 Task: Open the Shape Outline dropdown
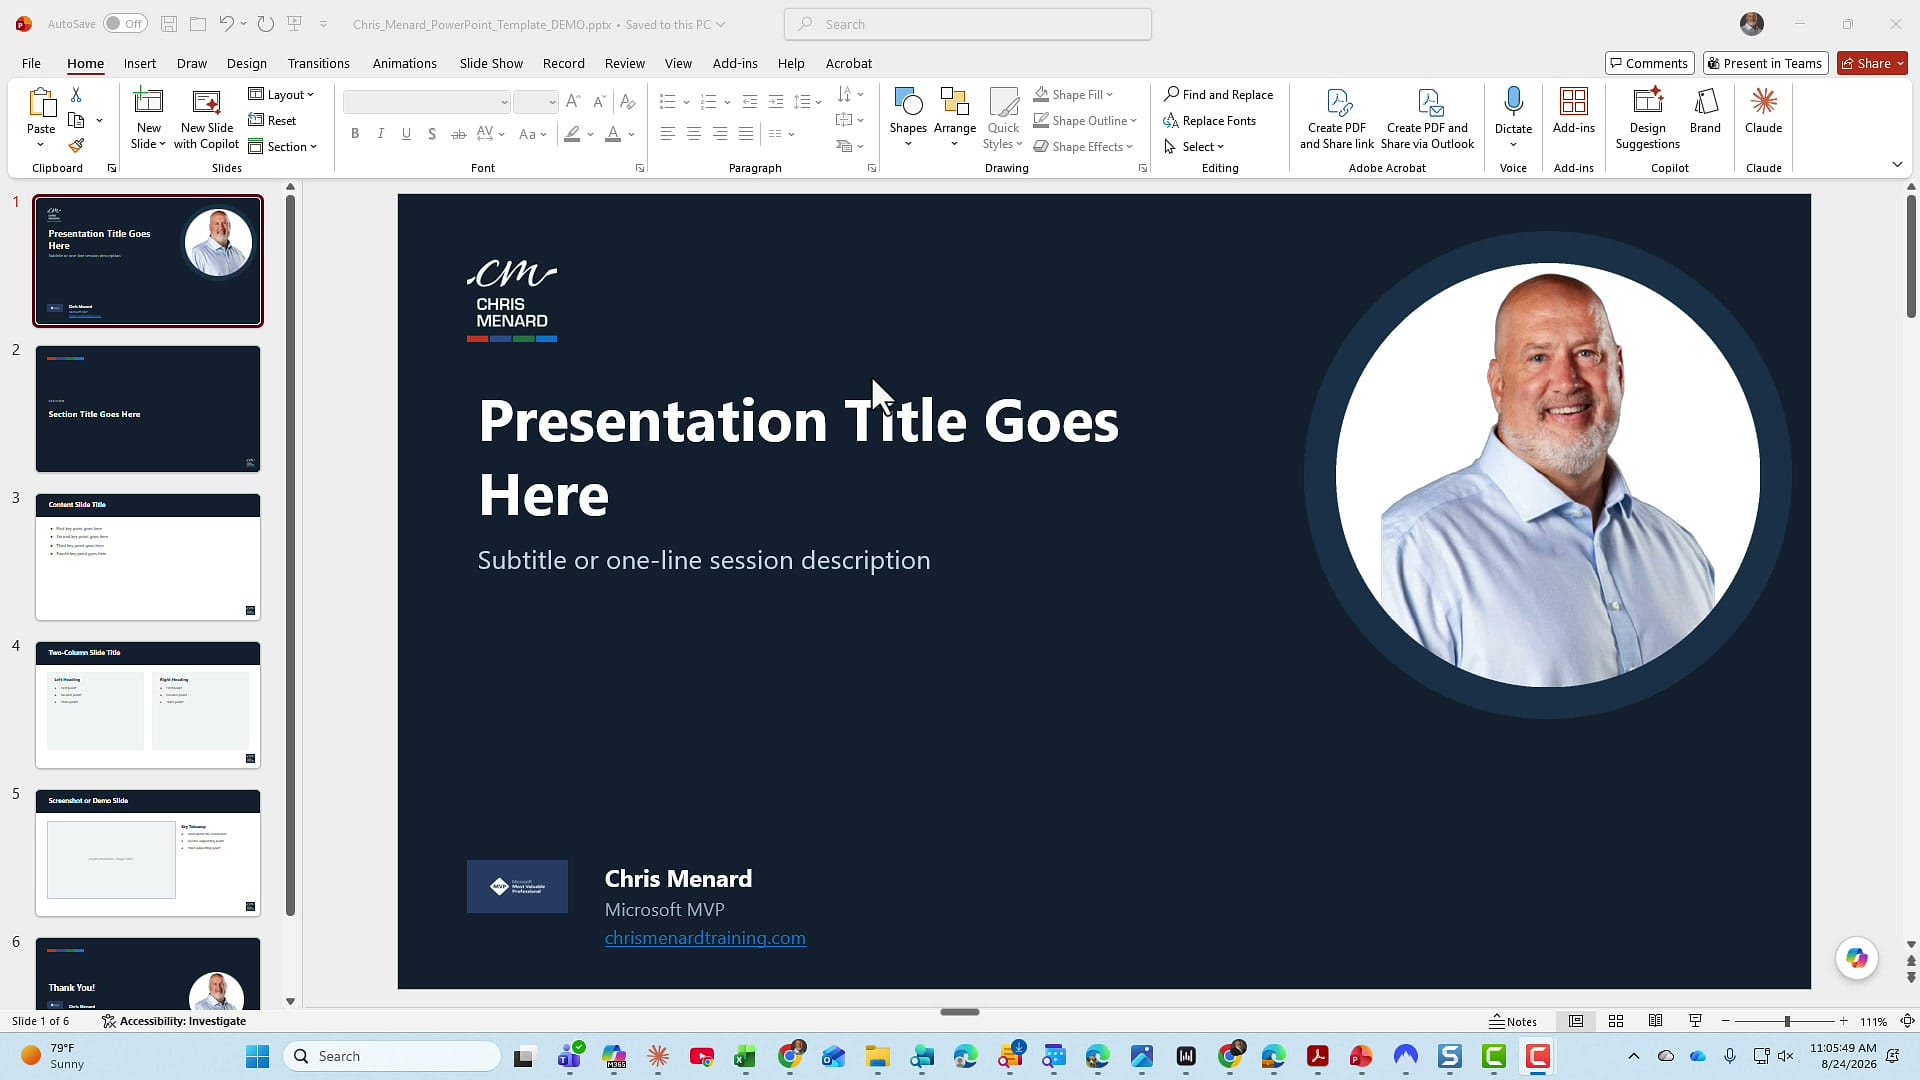tap(1085, 120)
